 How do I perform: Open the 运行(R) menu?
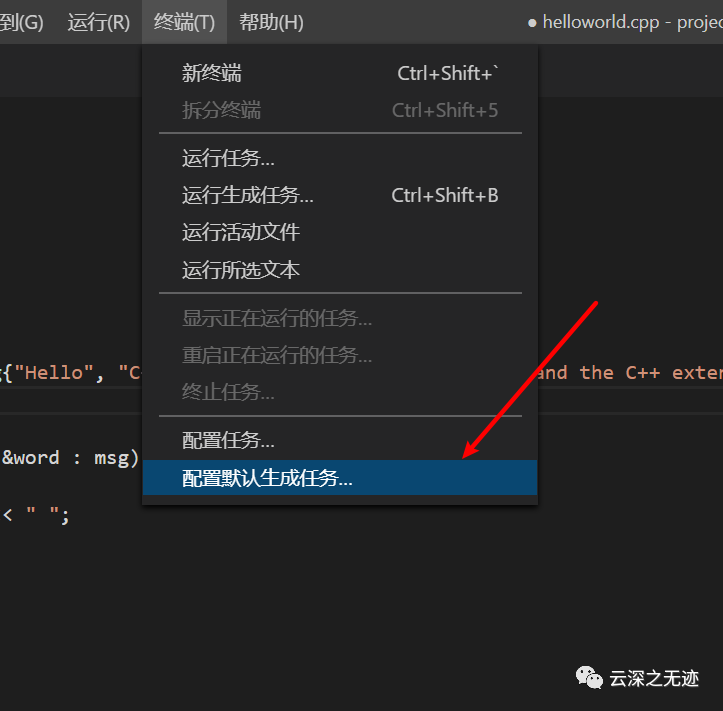(x=99, y=22)
